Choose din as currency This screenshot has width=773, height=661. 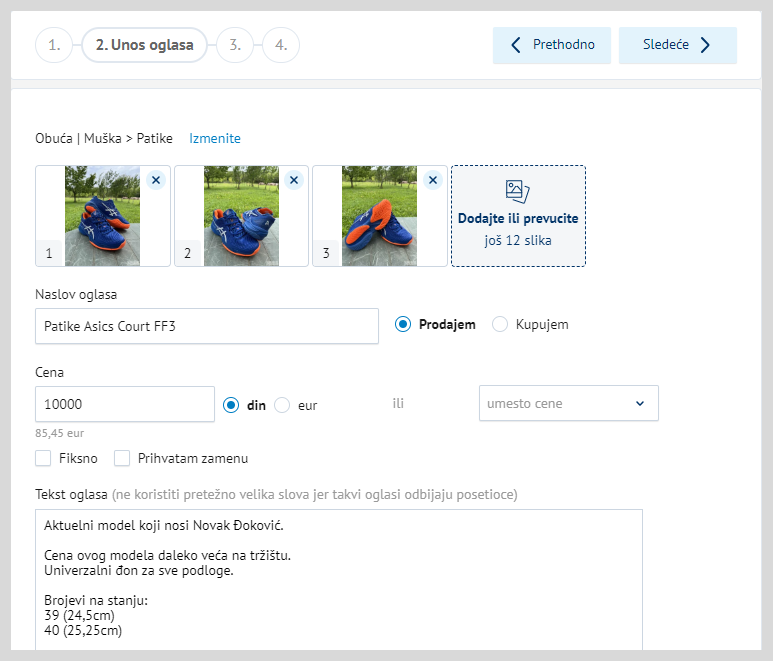[231, 405]
